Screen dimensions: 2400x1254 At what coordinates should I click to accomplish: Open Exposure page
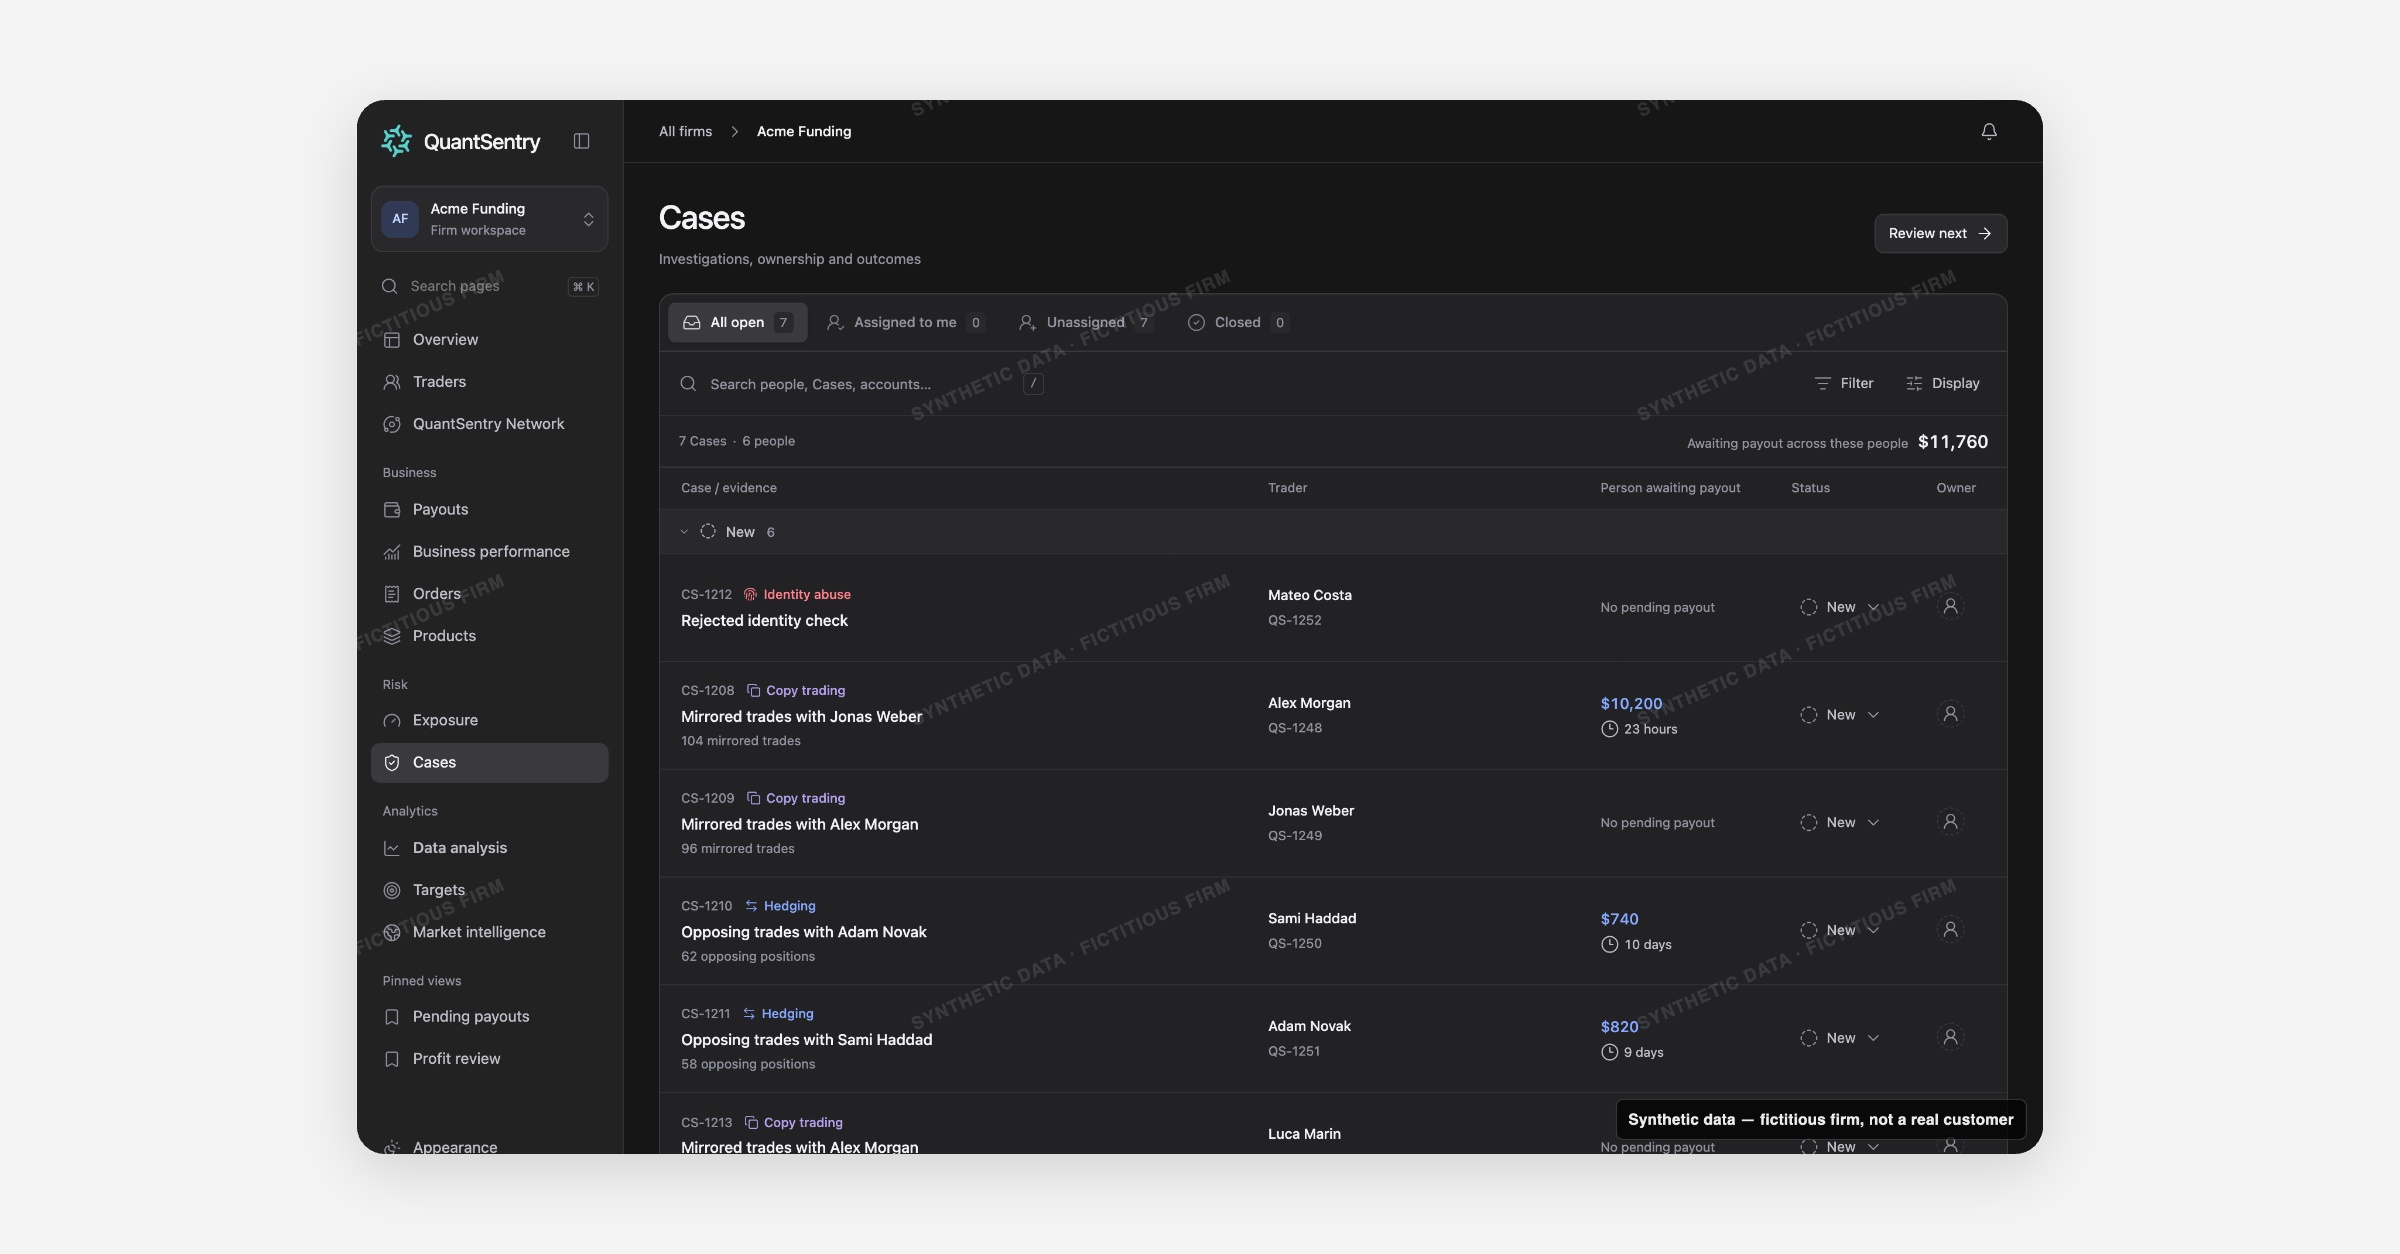click(x=489, y=720)
